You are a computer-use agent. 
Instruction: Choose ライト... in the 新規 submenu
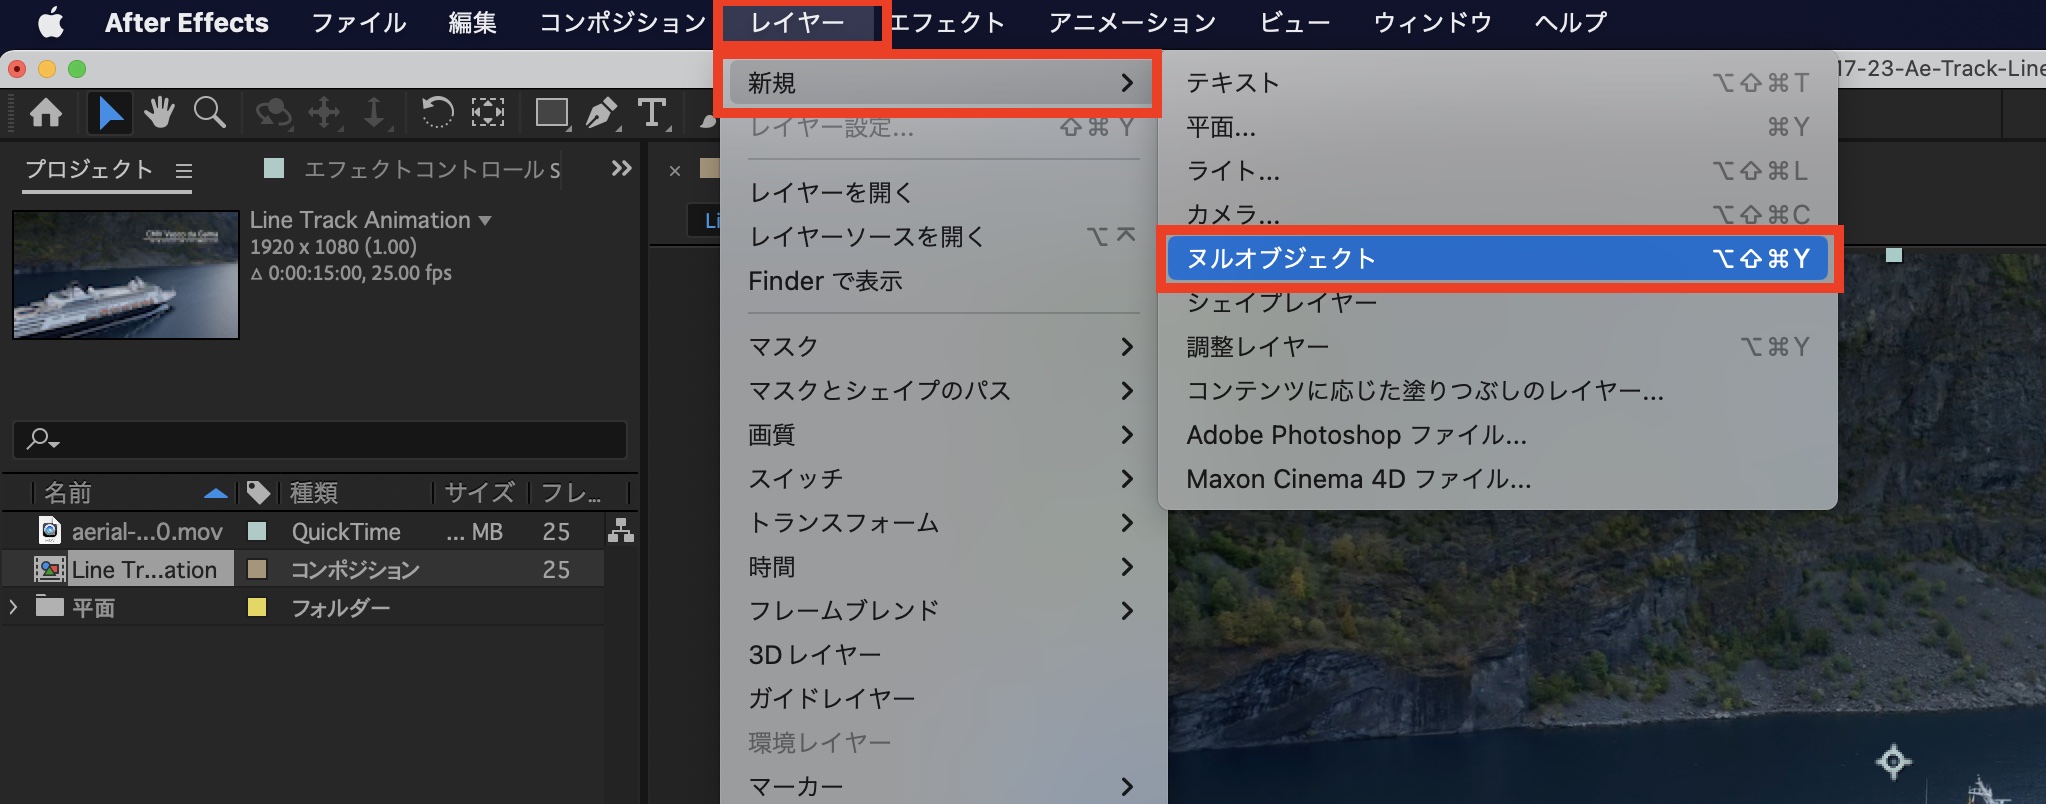1497,171
